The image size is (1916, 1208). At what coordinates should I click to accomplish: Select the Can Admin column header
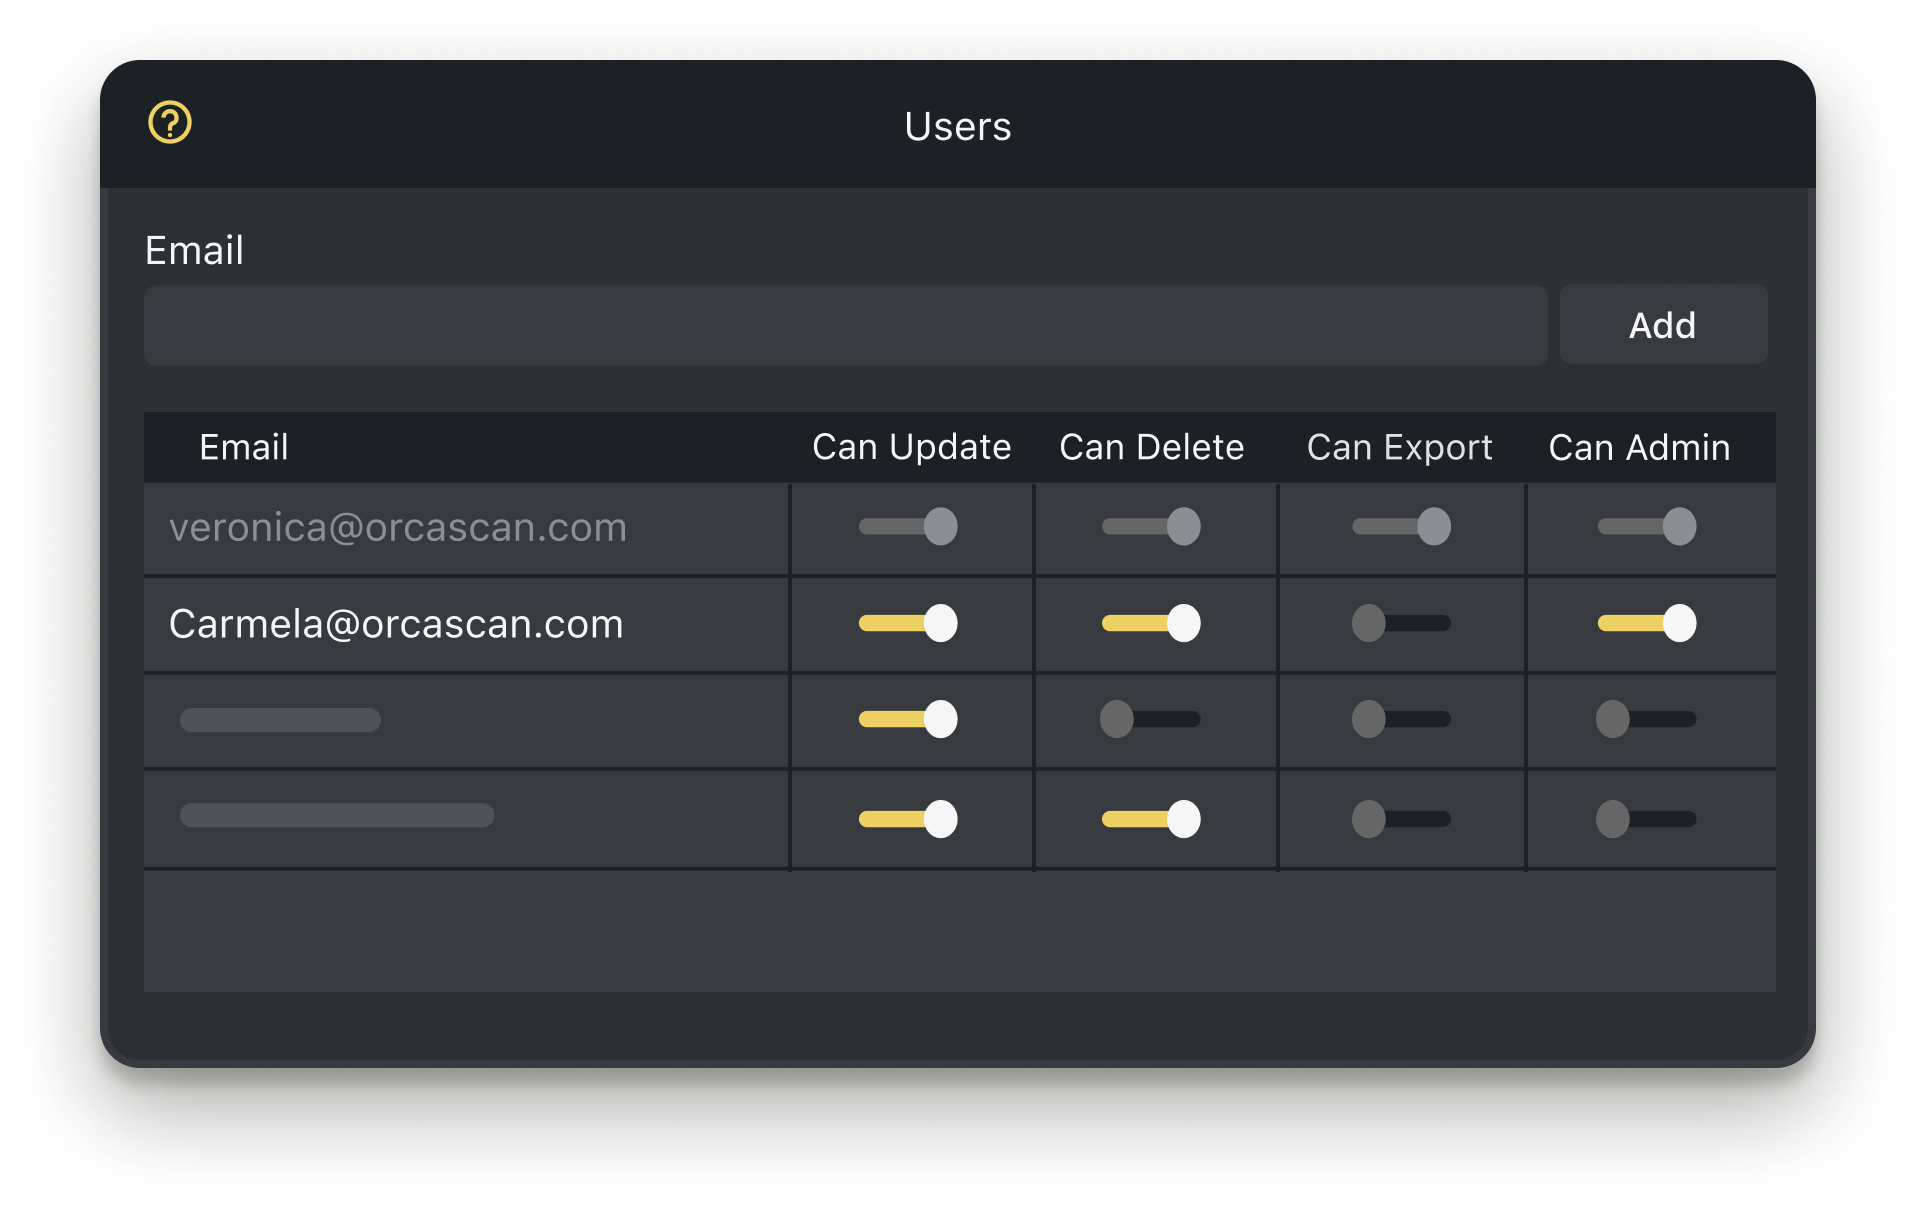[1639, 447]
